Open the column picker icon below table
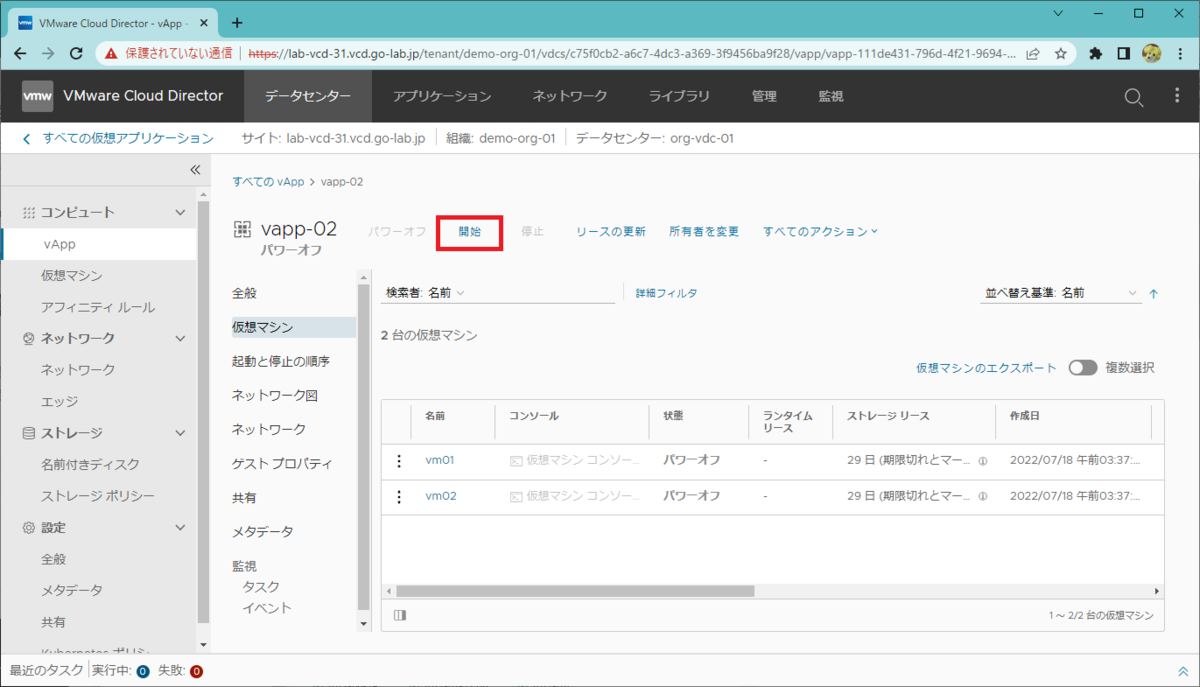 pos(400,616)
